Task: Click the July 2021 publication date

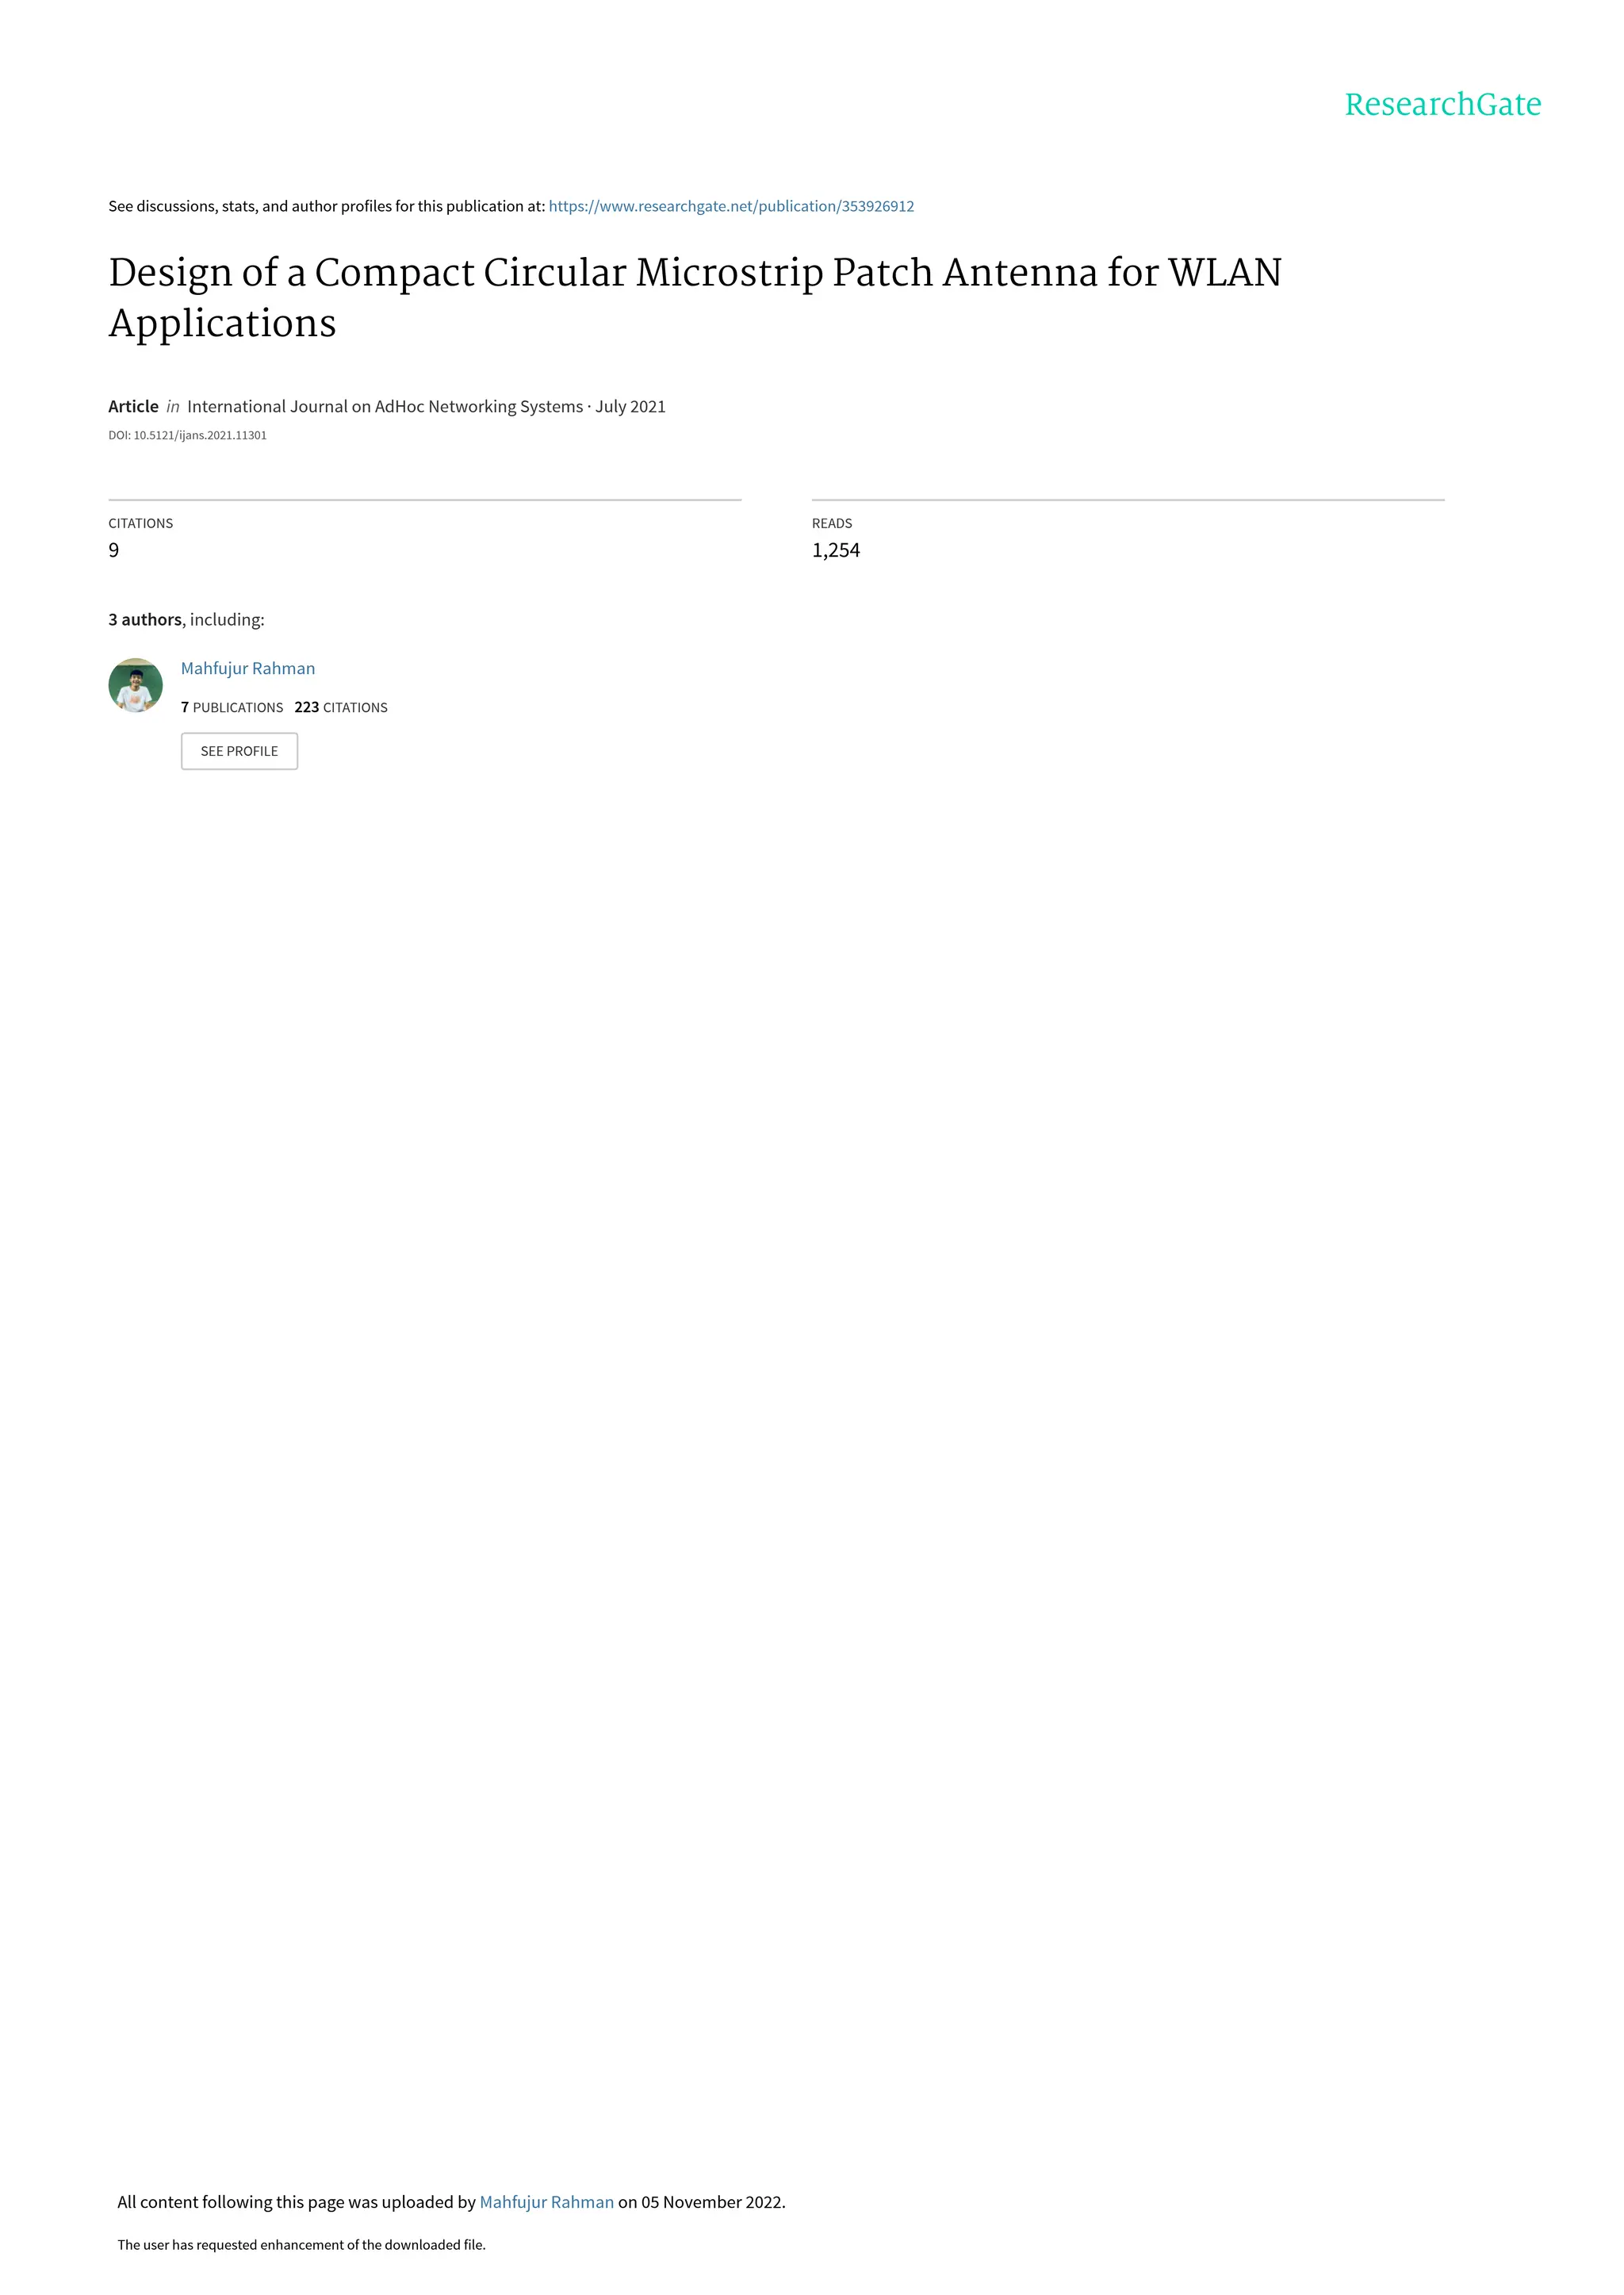Action: (x=630, y=406)
